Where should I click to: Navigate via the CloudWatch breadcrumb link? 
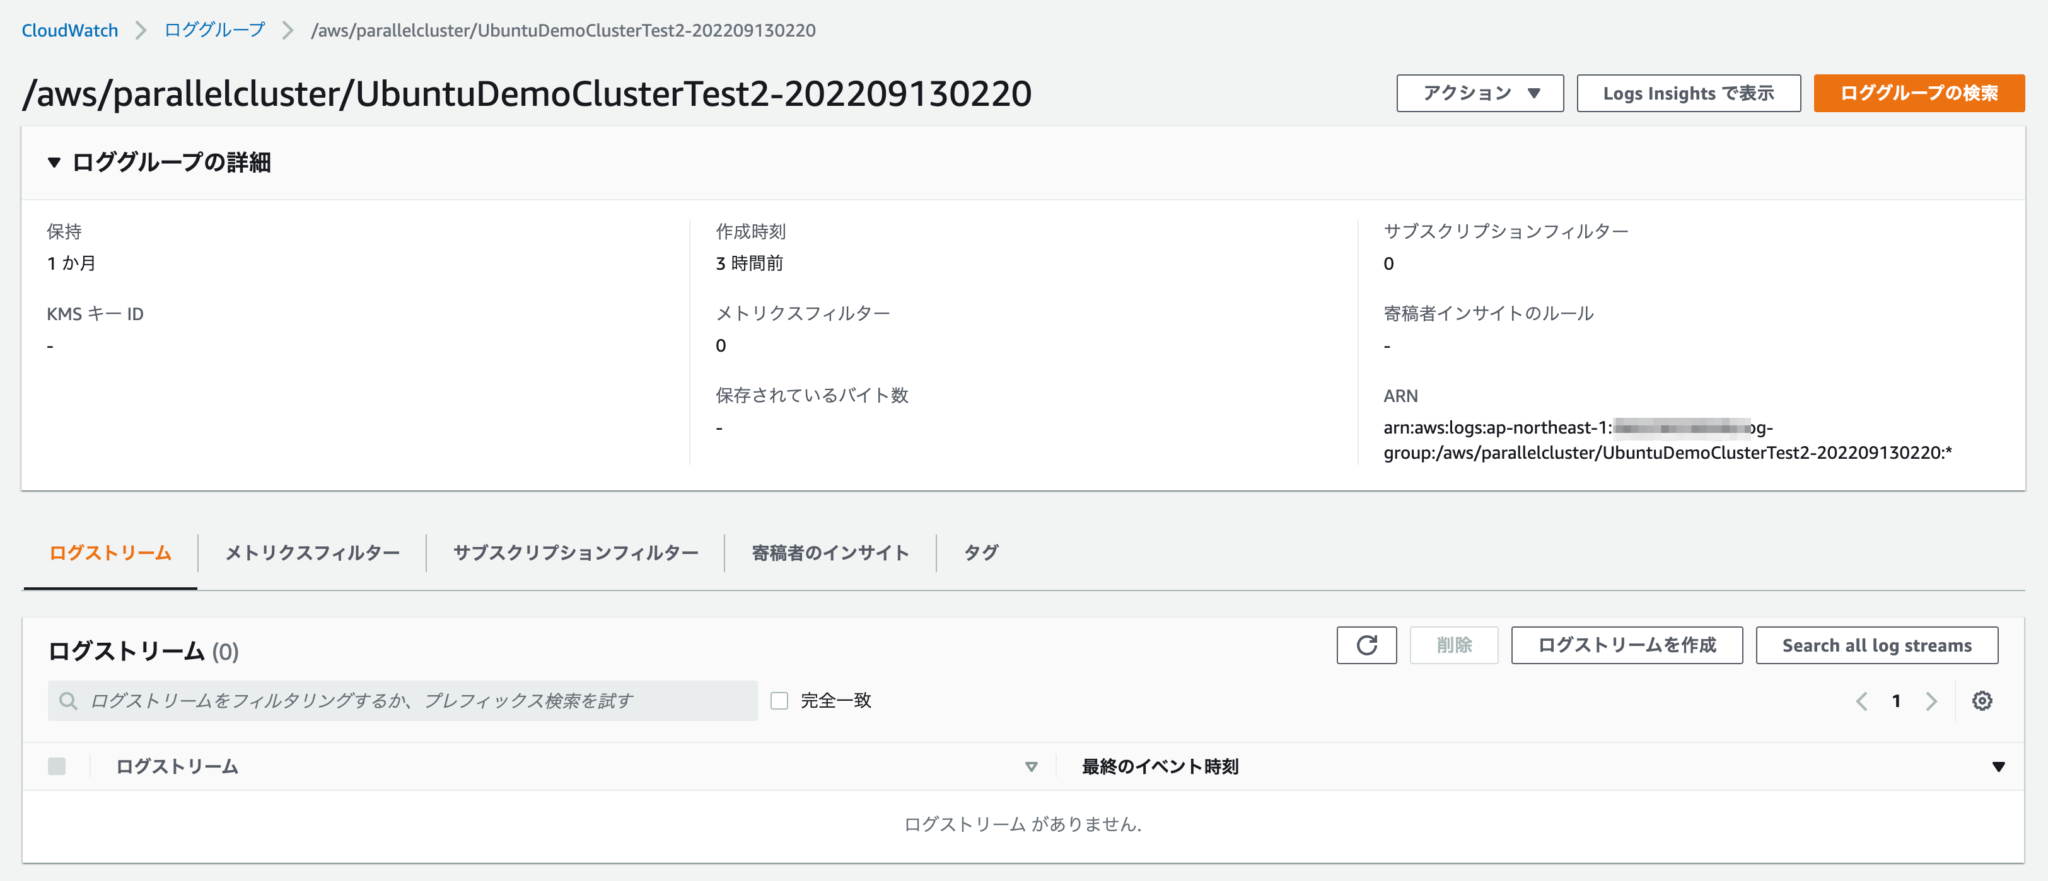point(68,30)
